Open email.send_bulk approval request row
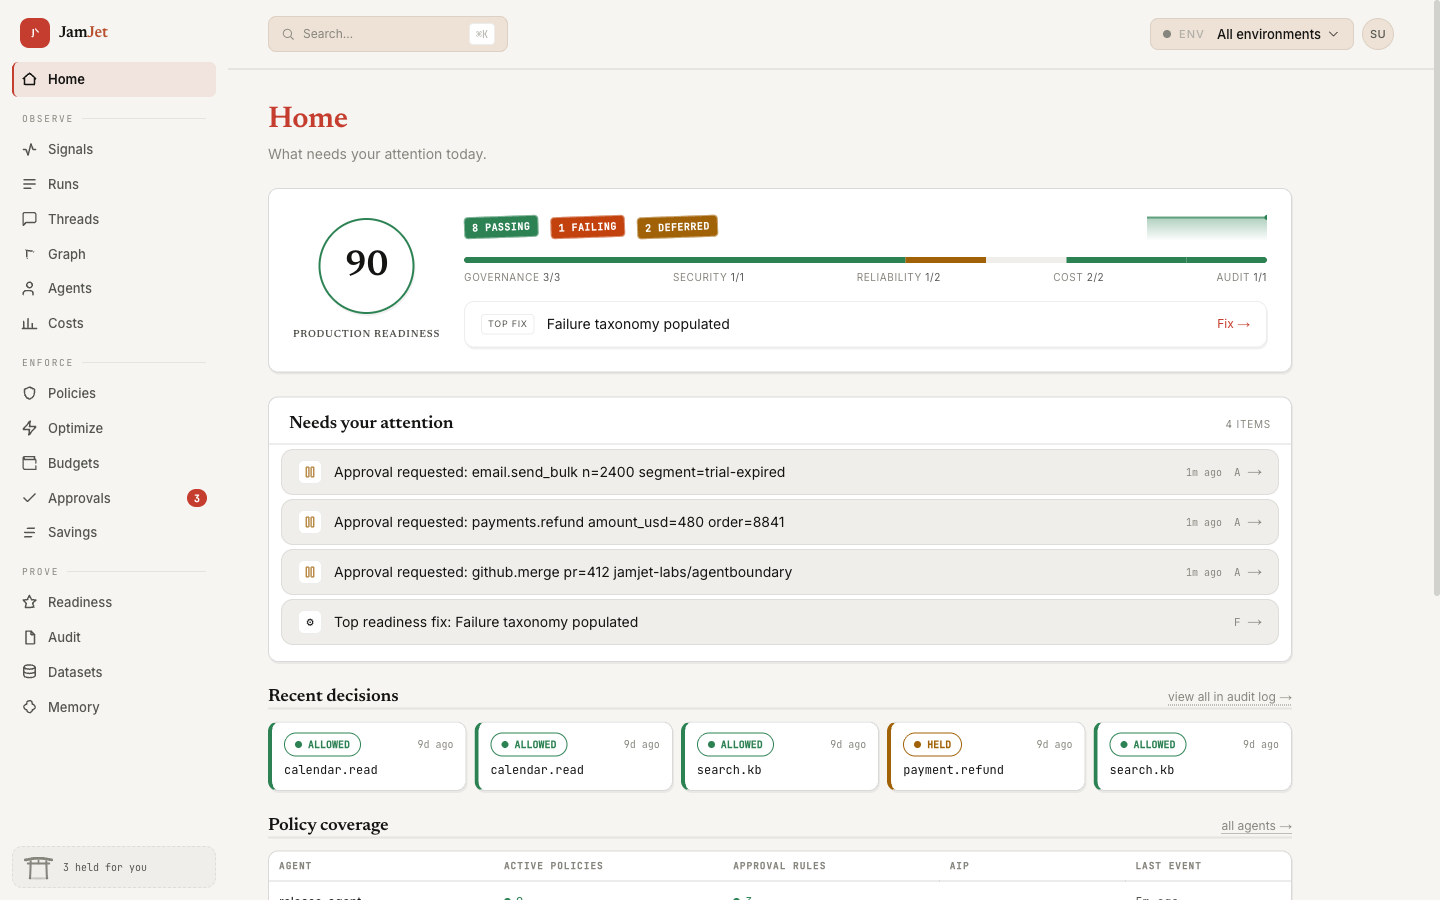1440x900 pixels. [780, 472]
